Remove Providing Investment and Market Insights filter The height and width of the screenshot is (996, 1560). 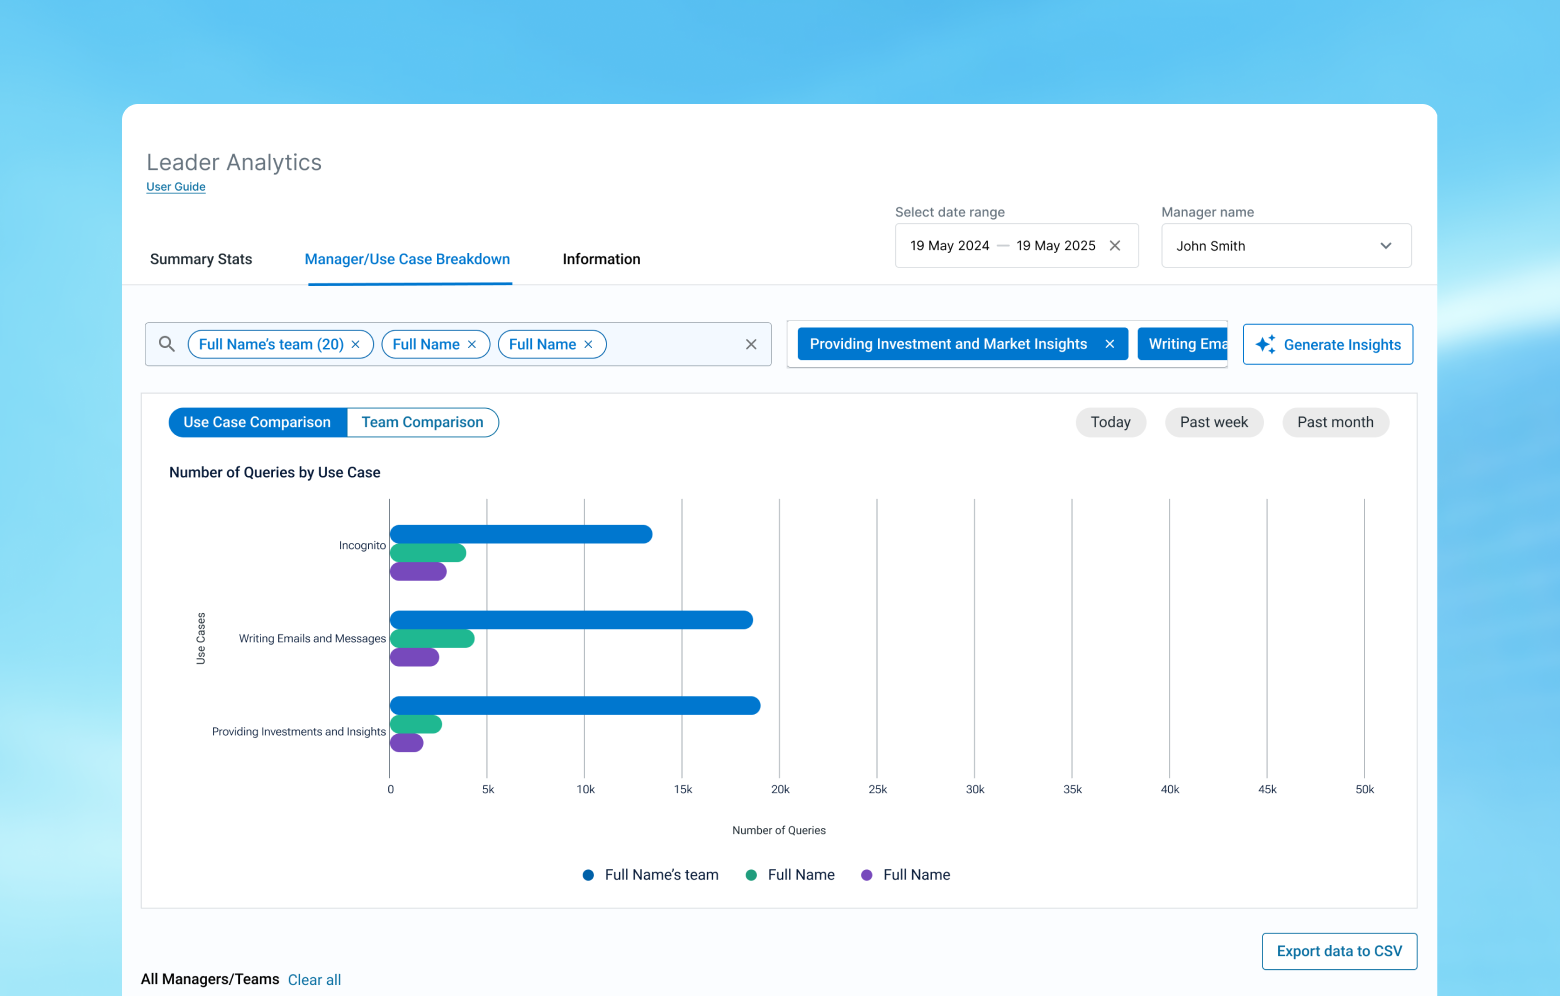coord(1109,344)
